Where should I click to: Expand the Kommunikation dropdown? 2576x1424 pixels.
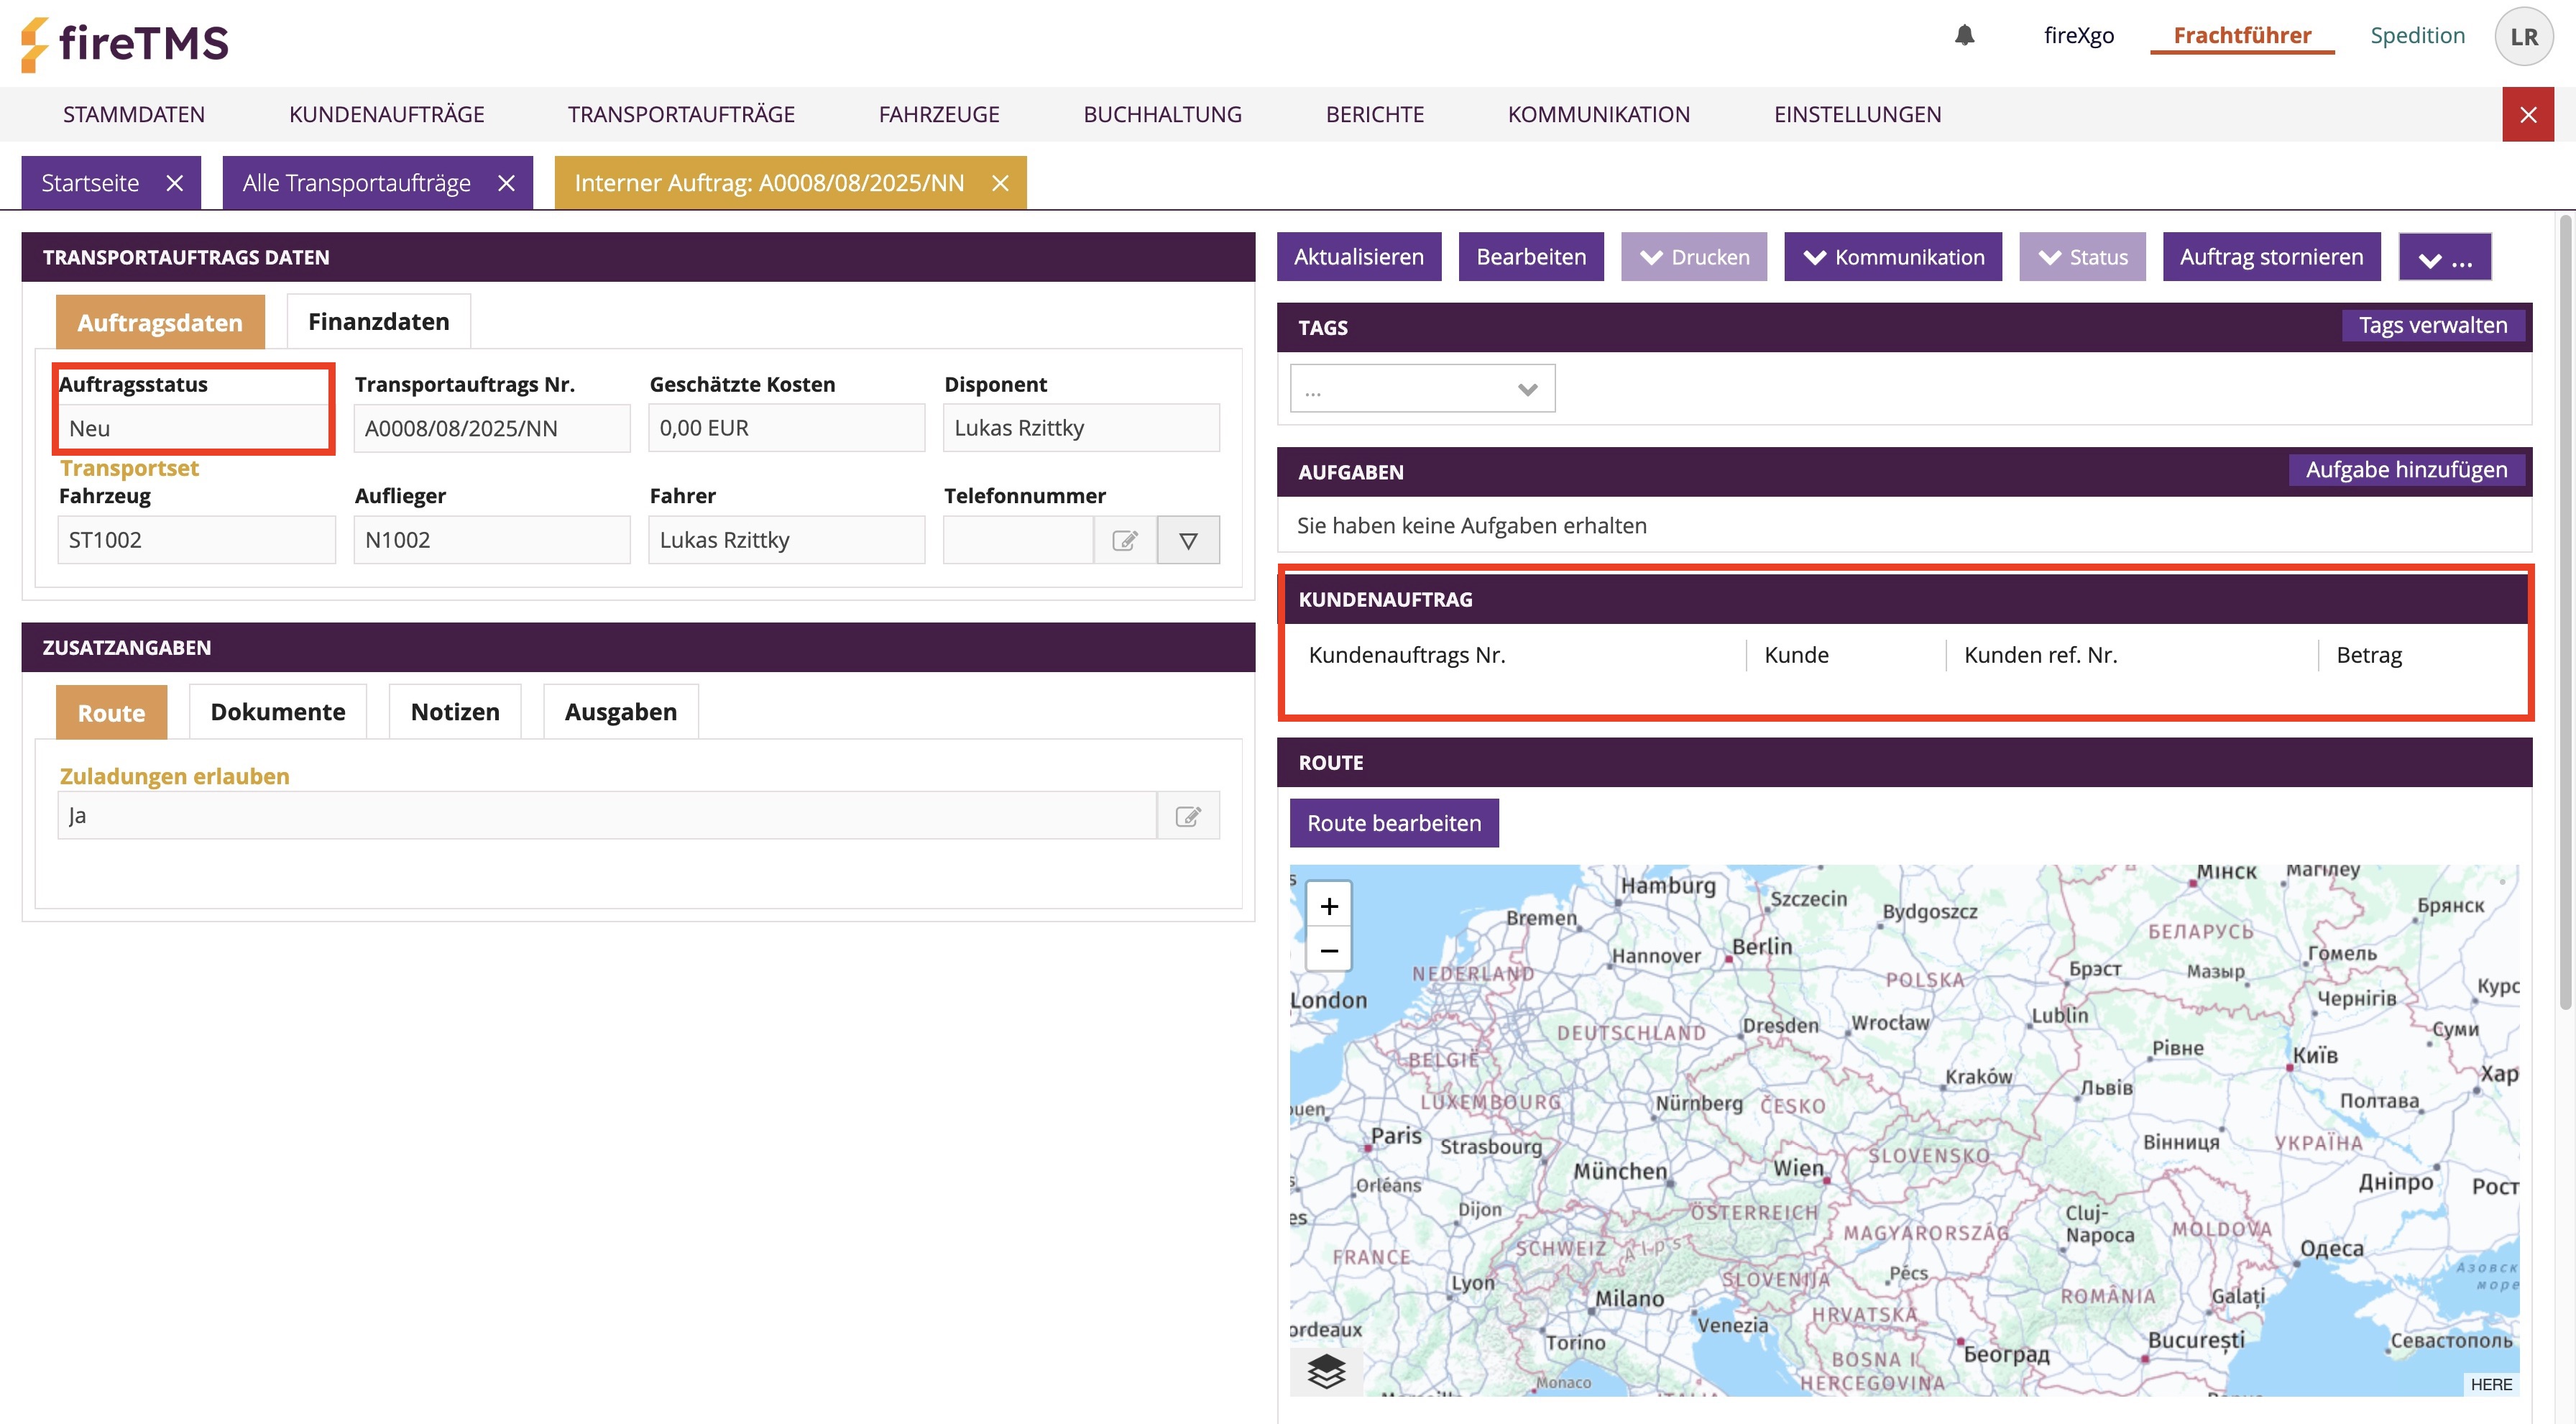tap(1893, 257)
